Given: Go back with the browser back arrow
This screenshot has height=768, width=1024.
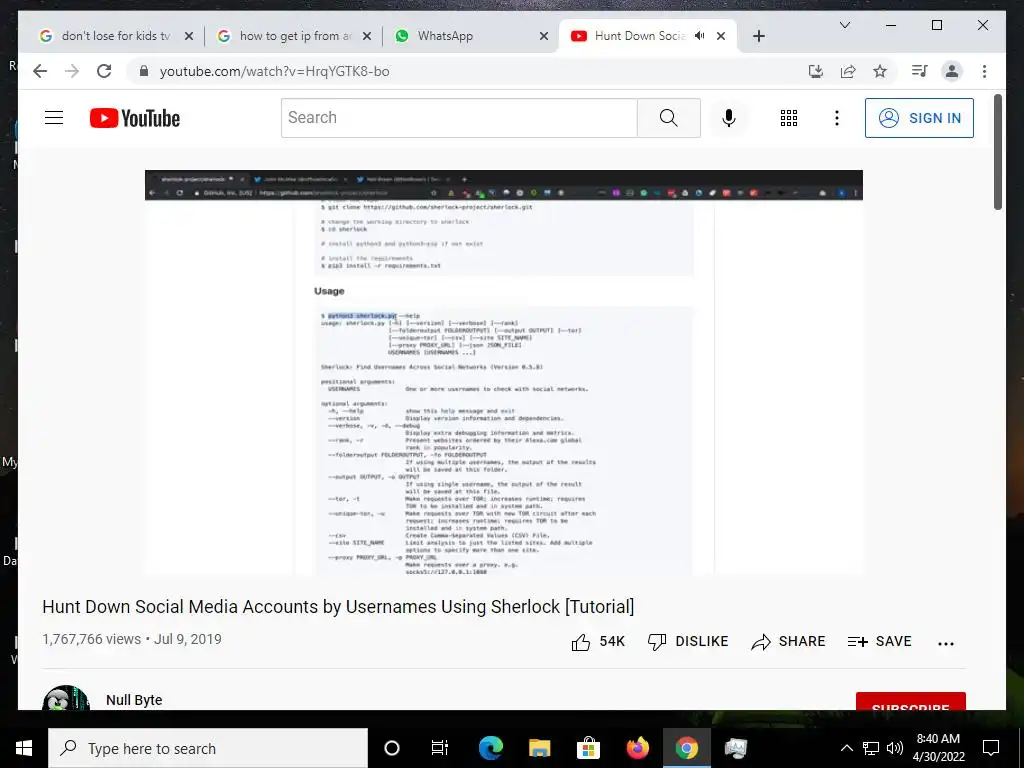Looking at the screenshot, I should (x=40, y=71).
